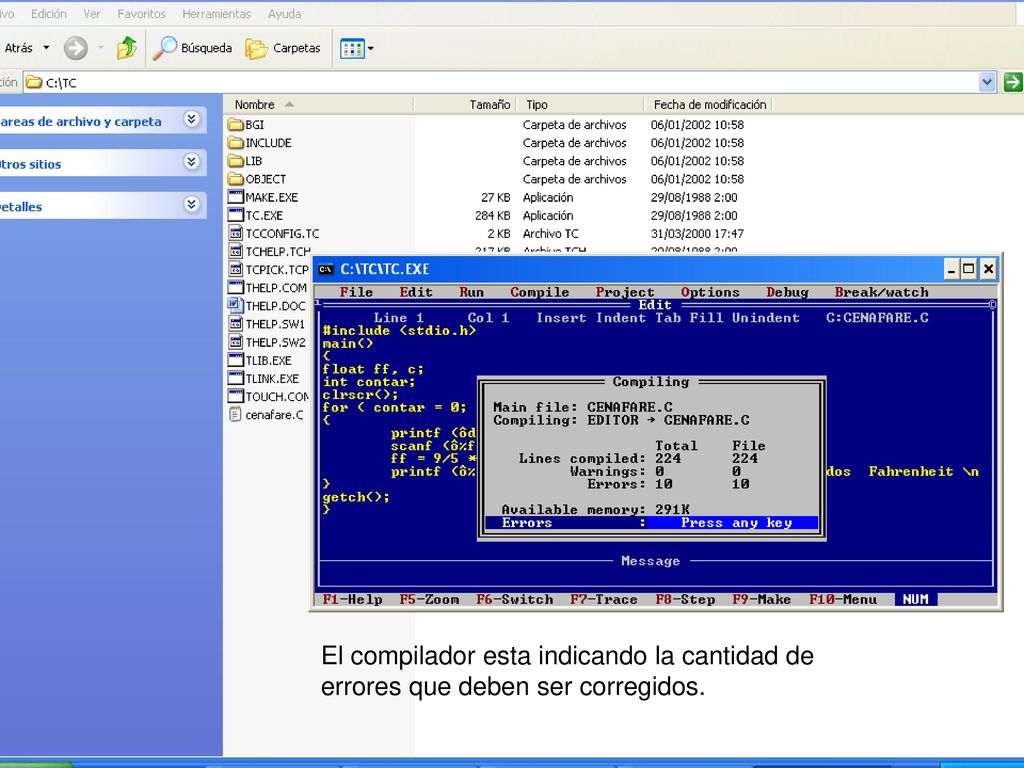Viewport: 1024px width, 768px height.
Task: Toggle Carpetas folder pane button
Action: 283,48
